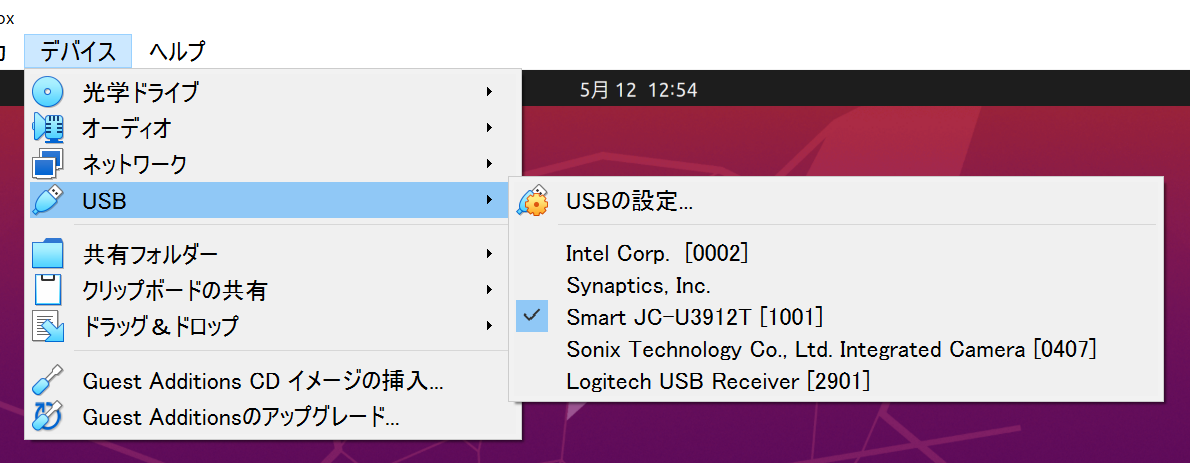
Task: Click the clipboard sharing icon
Action: point(47,290)
